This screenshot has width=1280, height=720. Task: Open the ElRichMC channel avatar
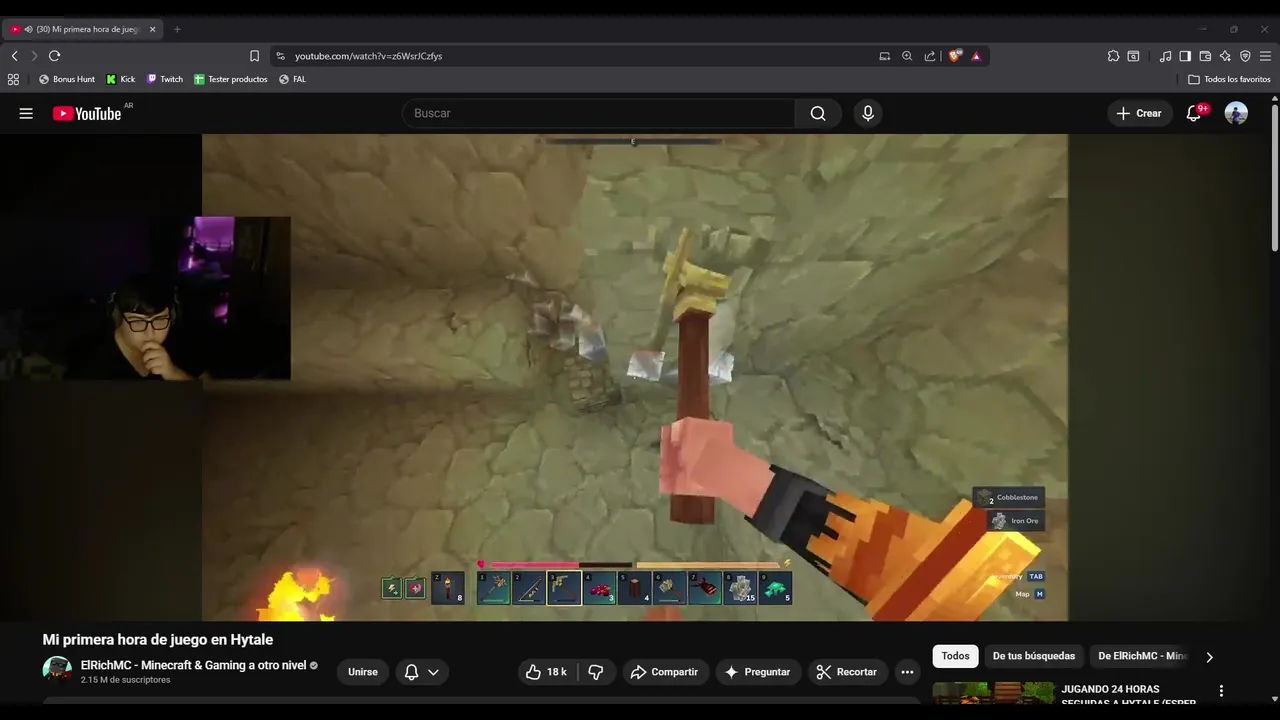[57, 671]
